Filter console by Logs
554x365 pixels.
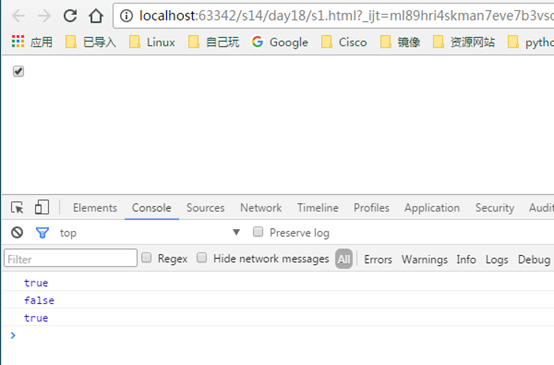pos(496,259)
